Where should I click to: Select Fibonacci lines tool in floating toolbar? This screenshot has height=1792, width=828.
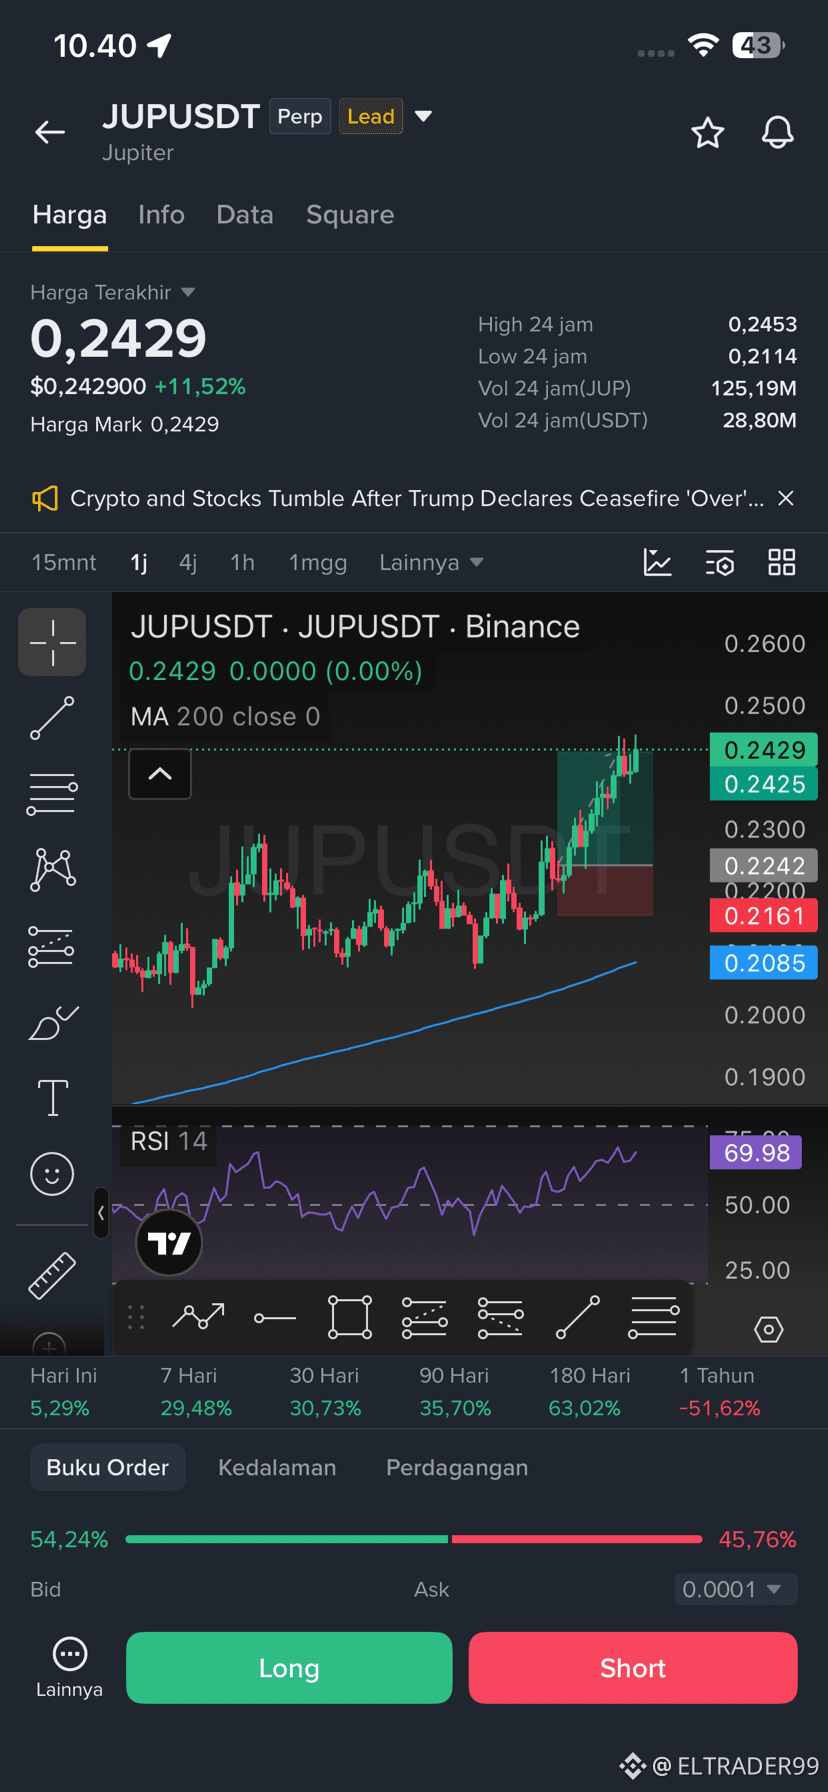click(x=654, y=1317)
